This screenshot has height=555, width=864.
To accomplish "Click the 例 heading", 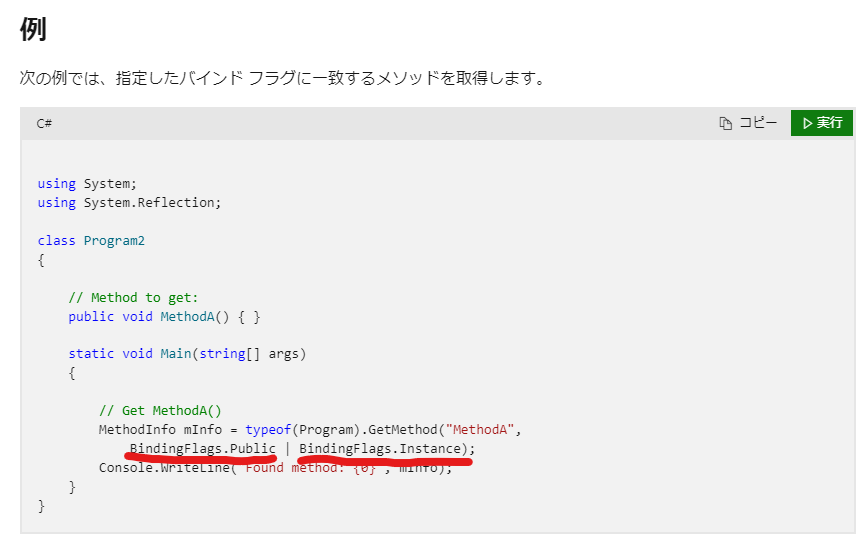I will coord(33,29).
